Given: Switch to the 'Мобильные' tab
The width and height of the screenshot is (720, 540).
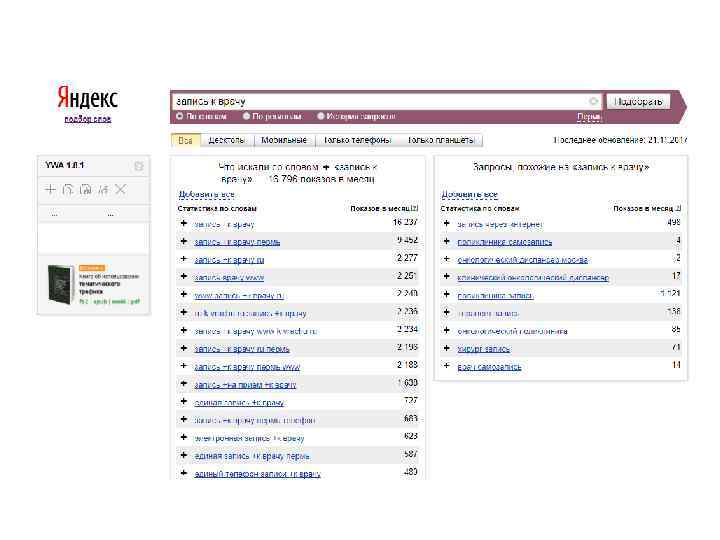Looking at the screenshot, I should (283, 141).
